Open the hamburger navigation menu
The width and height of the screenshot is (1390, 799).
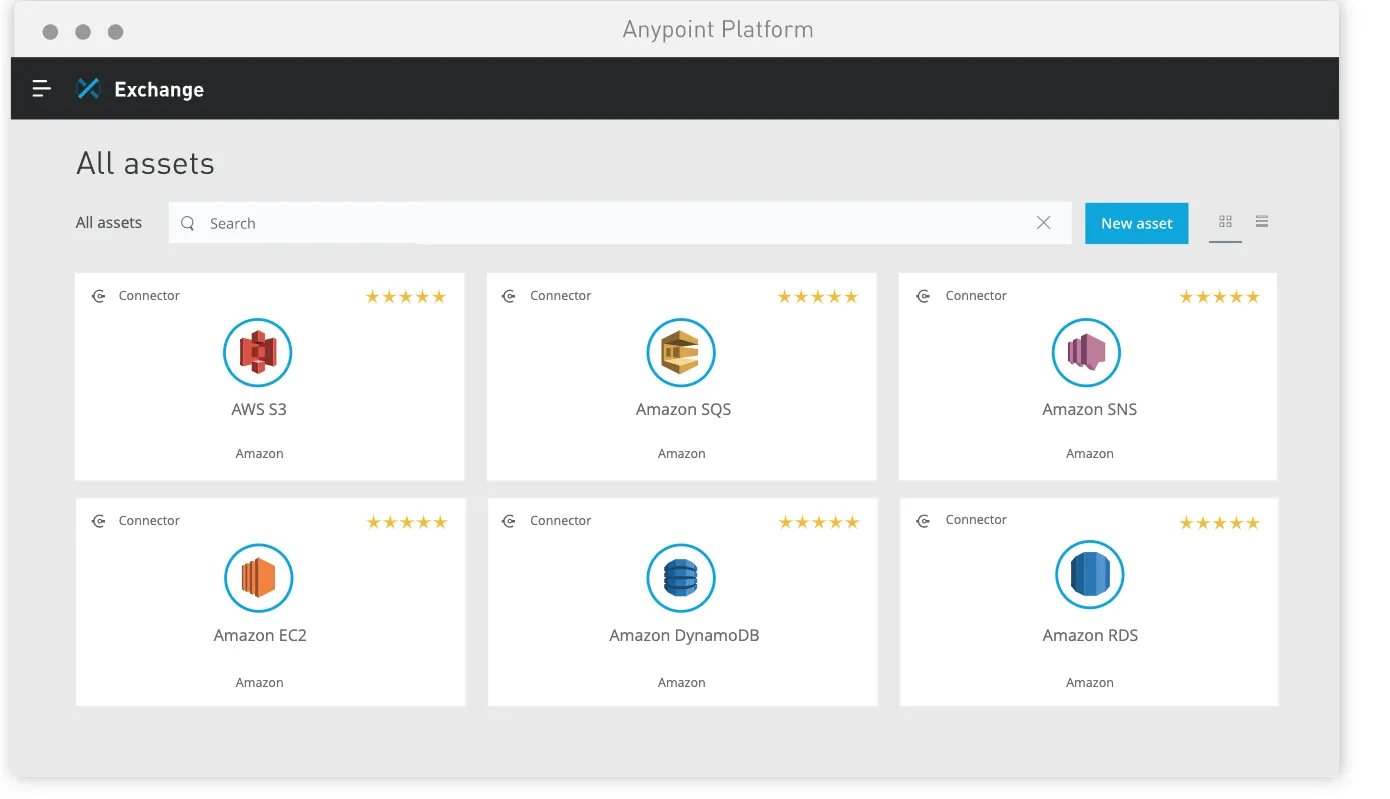[x=41, y=89]
